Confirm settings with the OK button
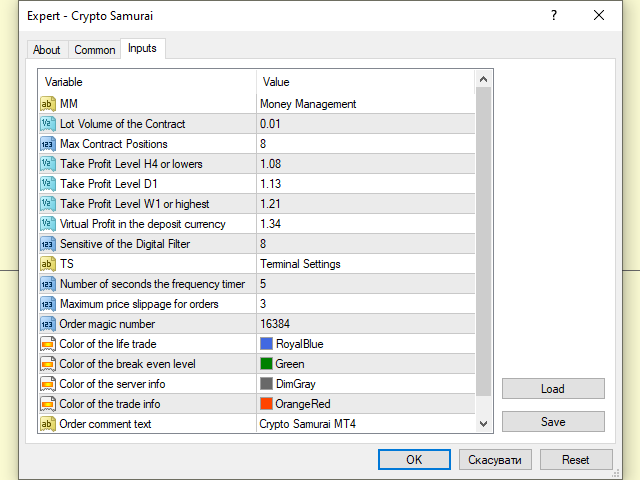 tap(414, 460)
